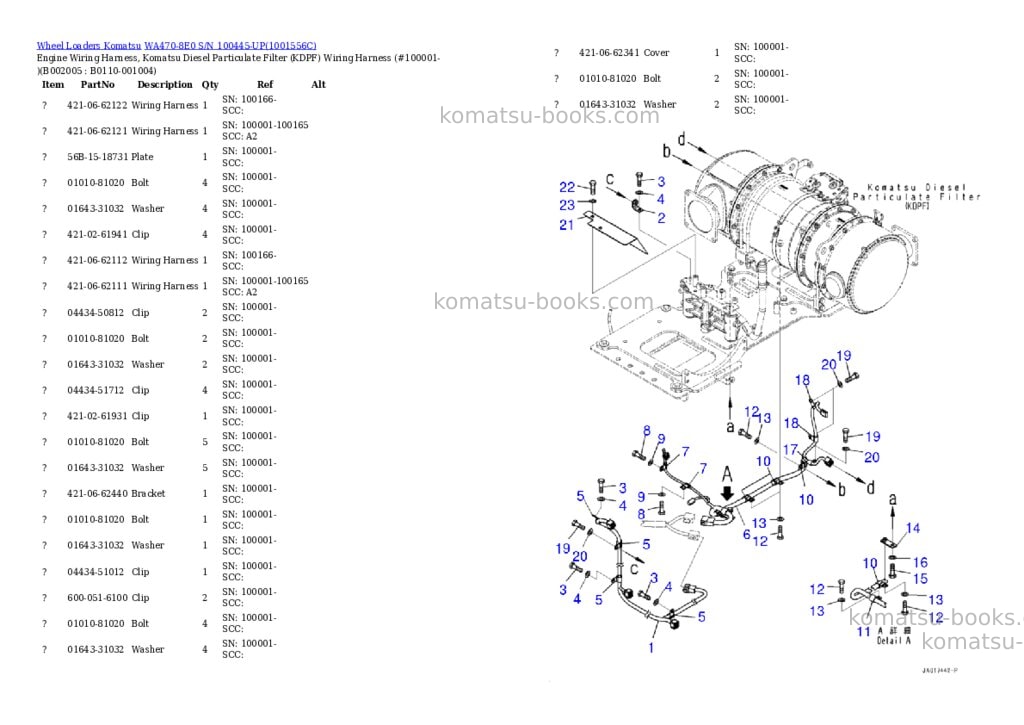Viewport: 1024px width, 725px height.
Task: Click callout number 1 below the harness
Action: point(650,648)
